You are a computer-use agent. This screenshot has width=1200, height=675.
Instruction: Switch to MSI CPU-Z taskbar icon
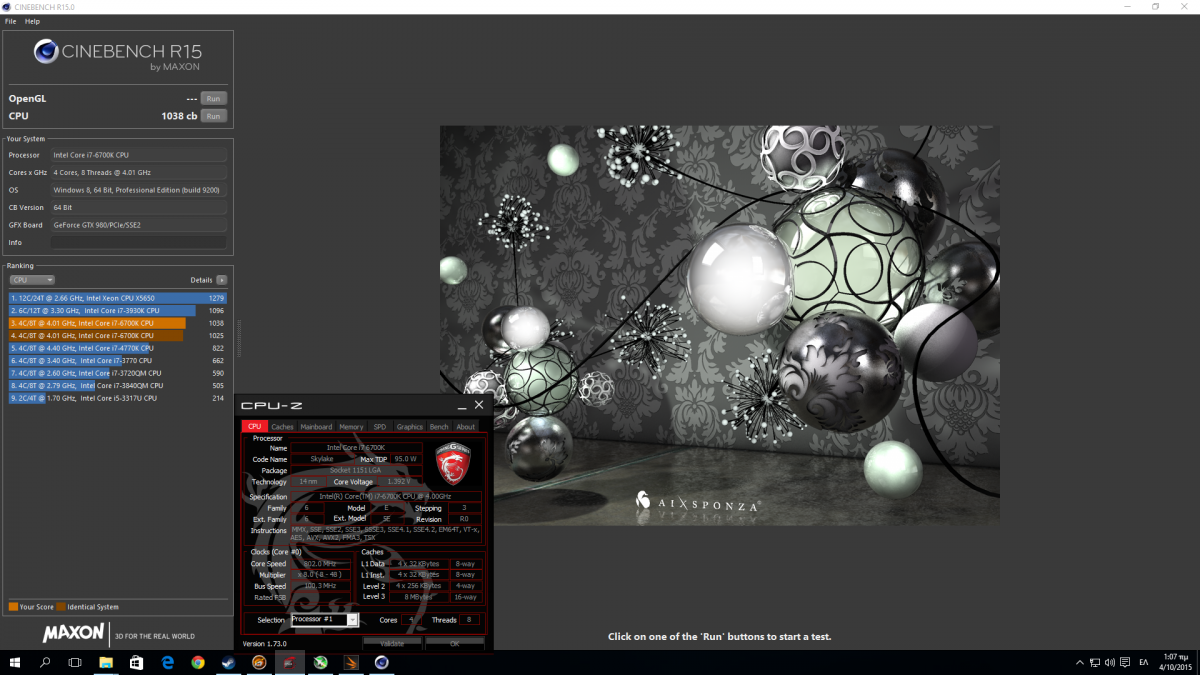tap(290, 662)
